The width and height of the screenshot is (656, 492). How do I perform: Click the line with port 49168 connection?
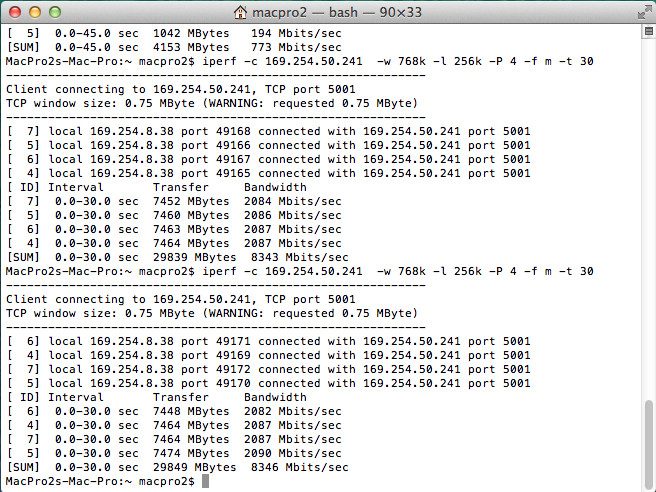268,131
